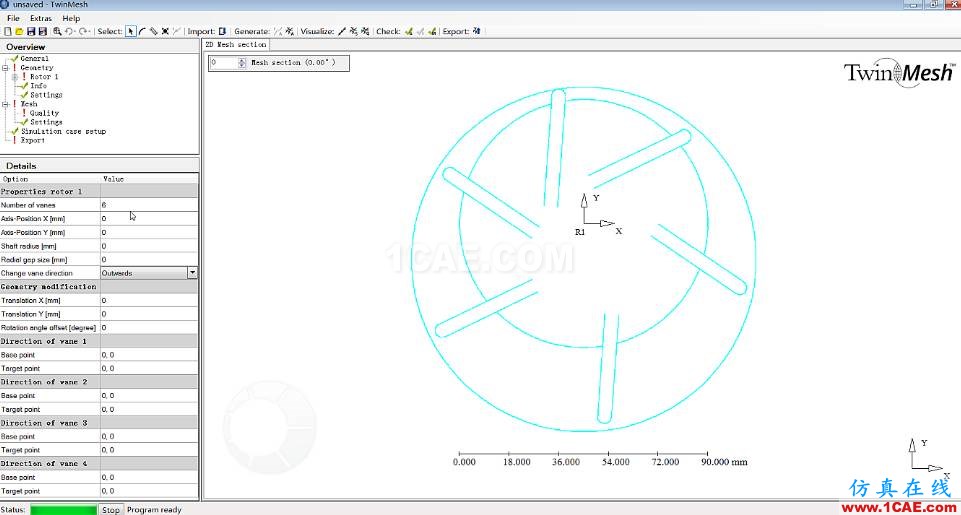
Task: Edit Base point of vane 1
Action: (x=149, y=355)
